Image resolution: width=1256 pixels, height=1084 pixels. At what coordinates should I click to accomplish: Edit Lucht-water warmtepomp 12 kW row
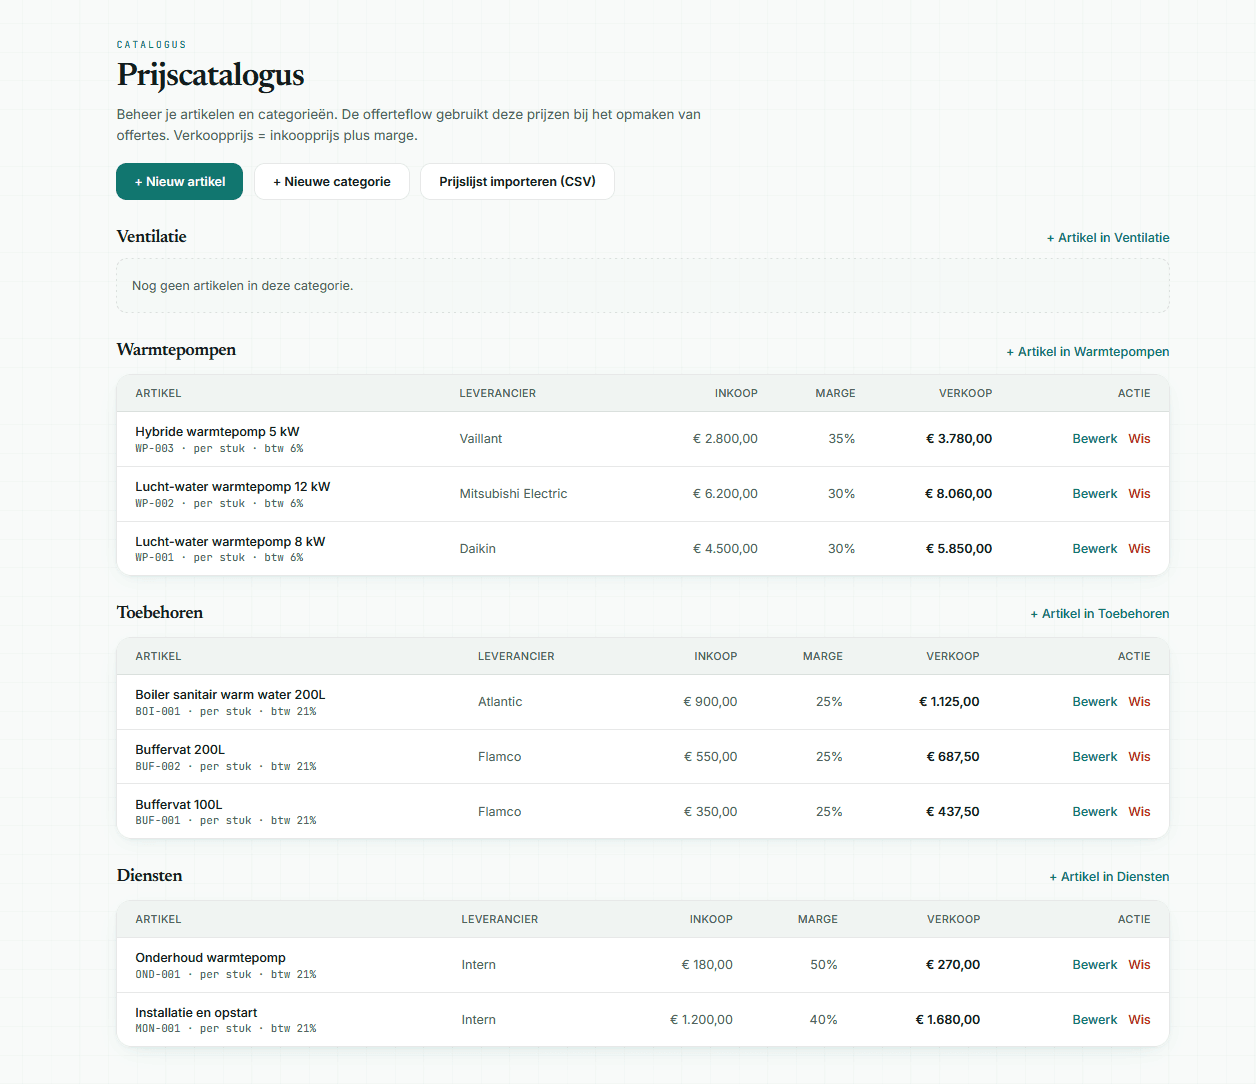(x=1095, y=494)
